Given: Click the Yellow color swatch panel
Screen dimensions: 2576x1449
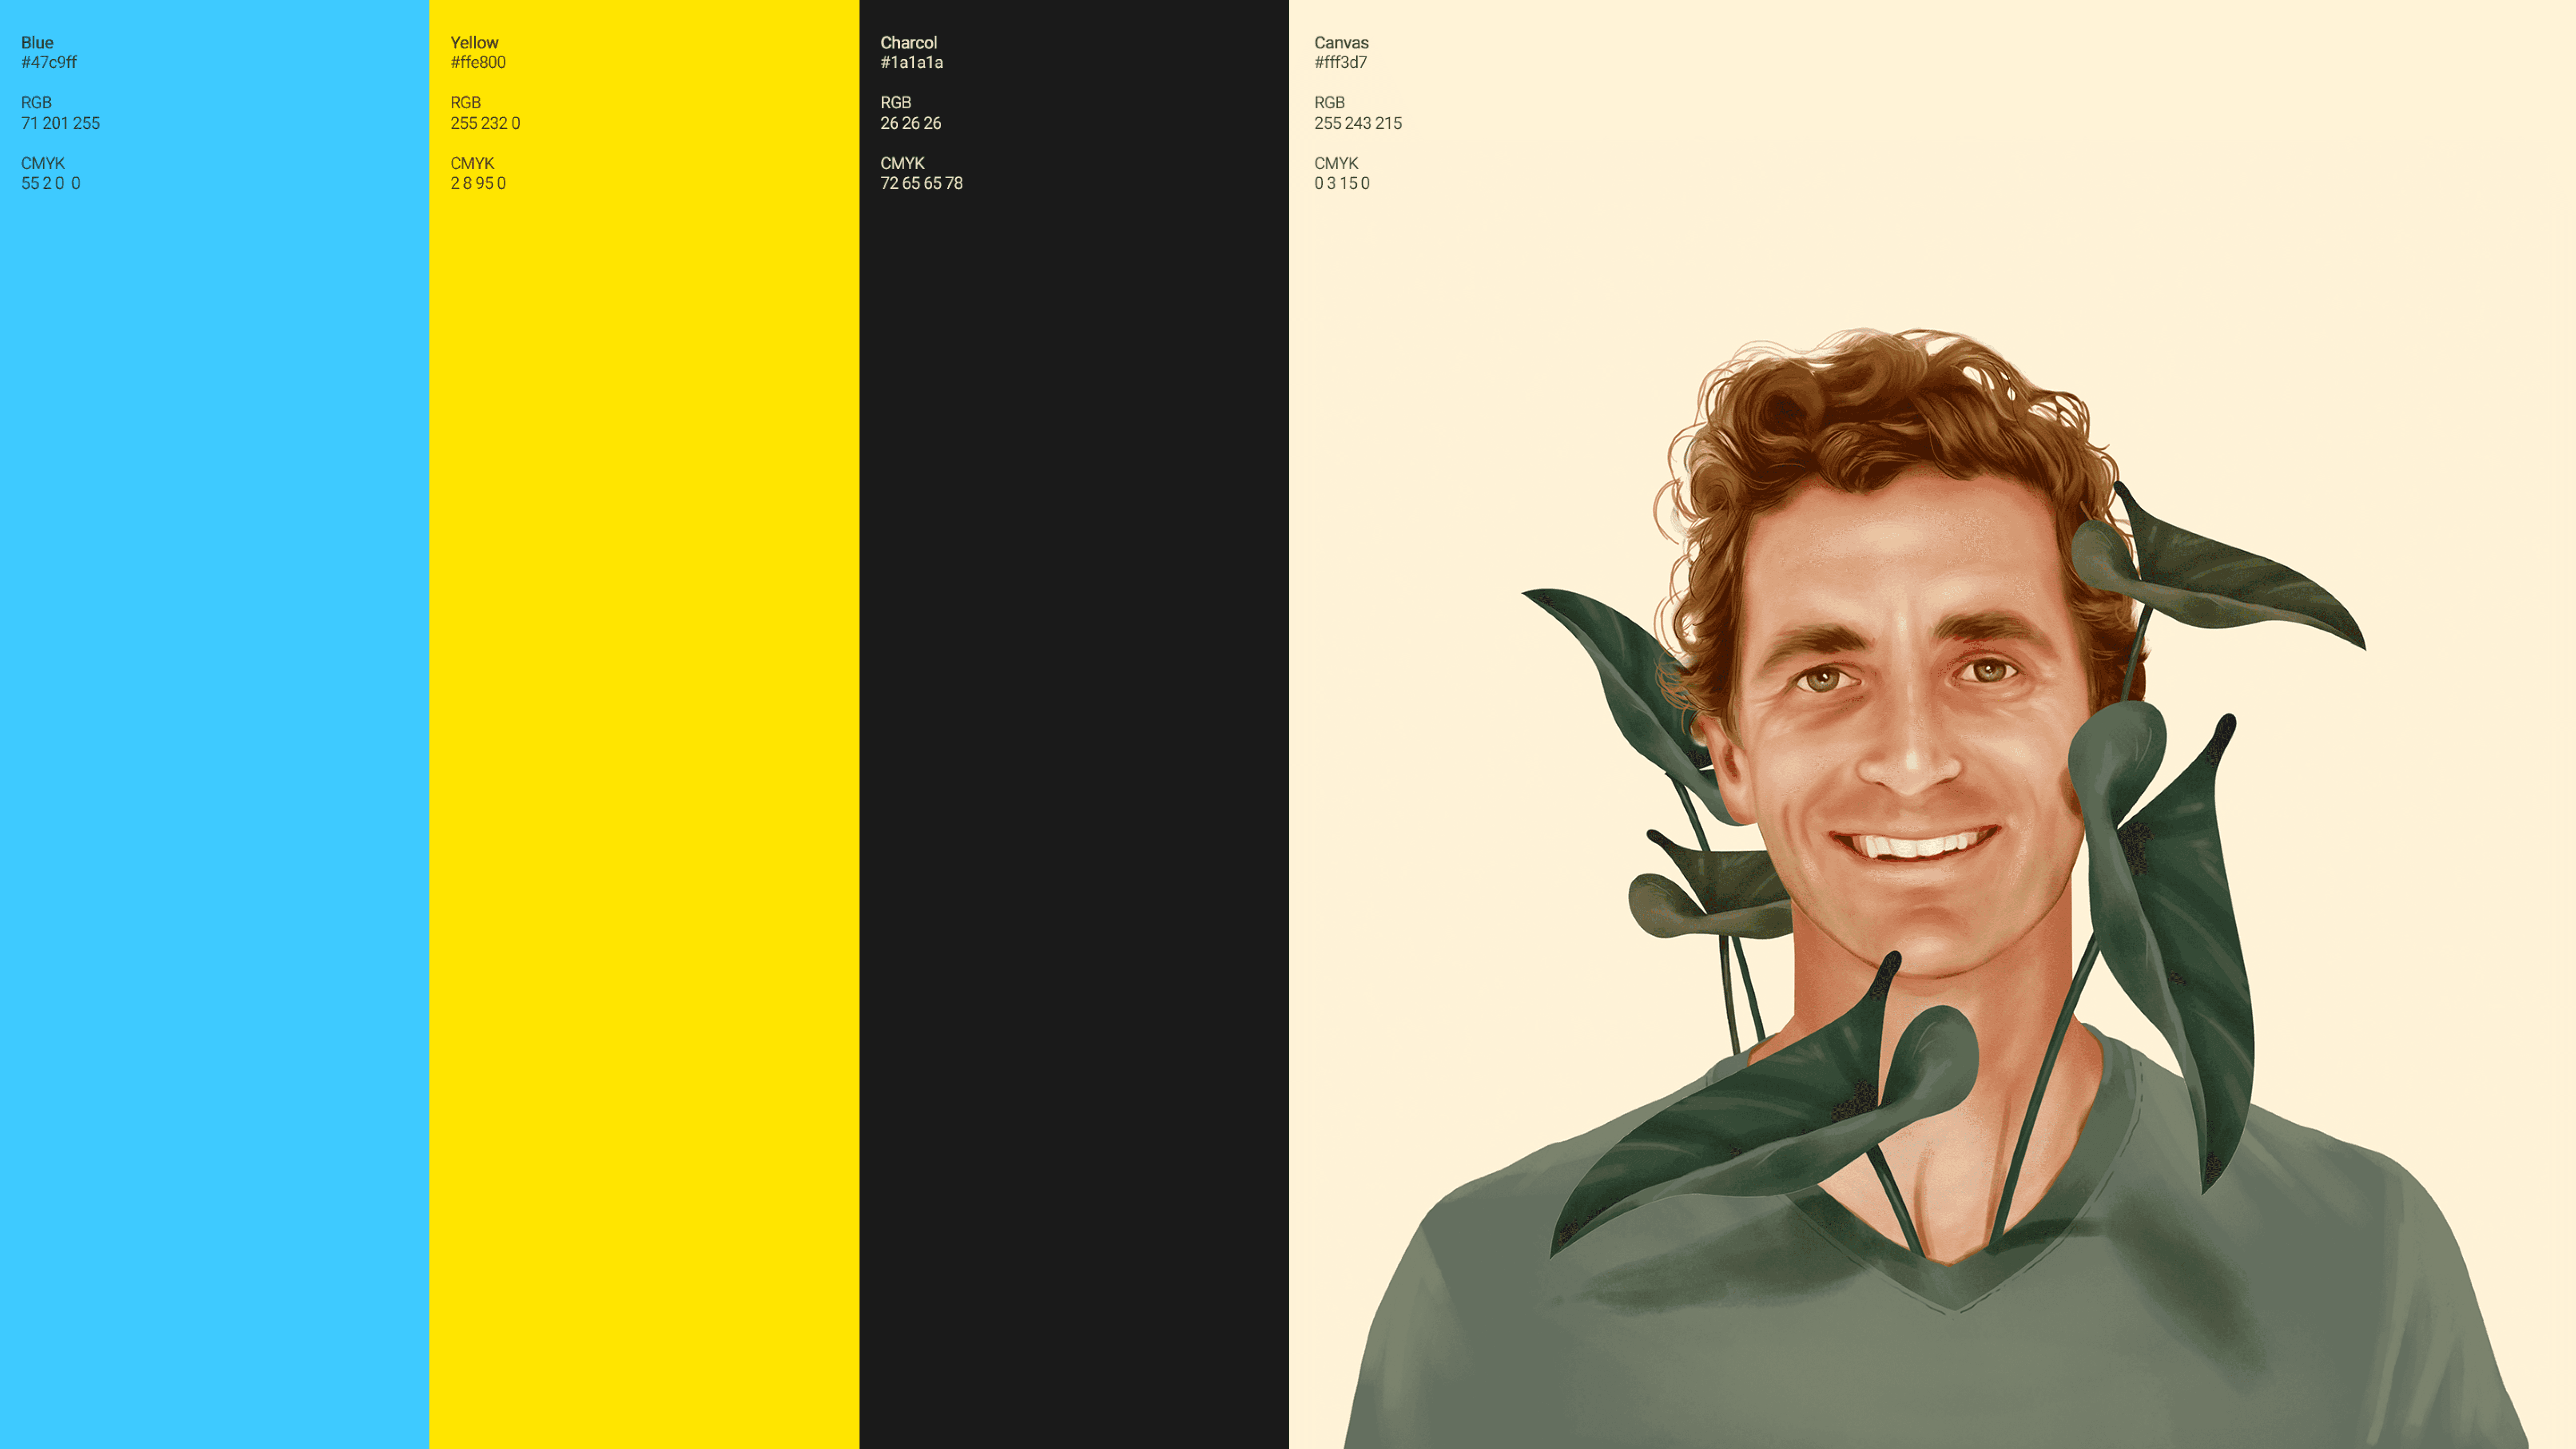Looking at the screenshot, I should pos(644,724).
